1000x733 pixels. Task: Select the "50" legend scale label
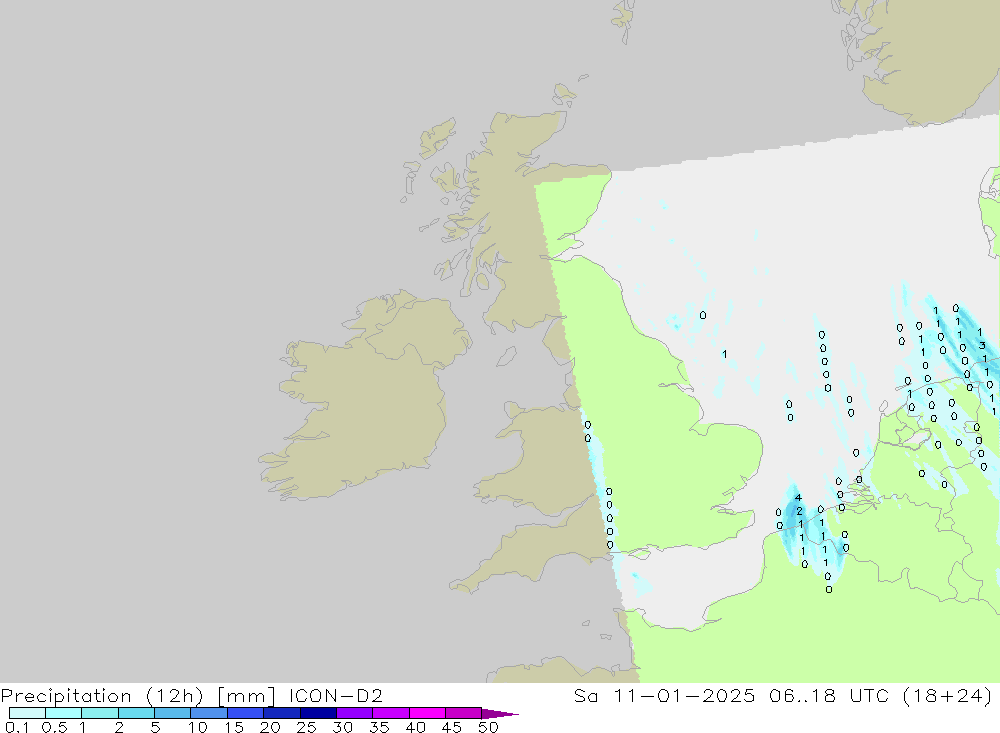[488, 727]
